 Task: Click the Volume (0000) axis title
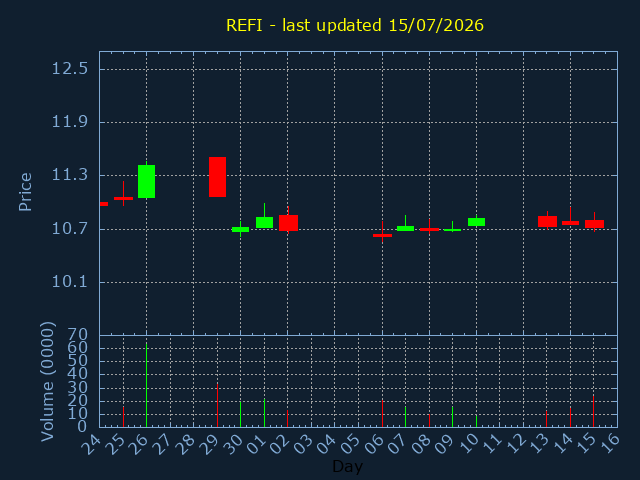pos(47,381)
